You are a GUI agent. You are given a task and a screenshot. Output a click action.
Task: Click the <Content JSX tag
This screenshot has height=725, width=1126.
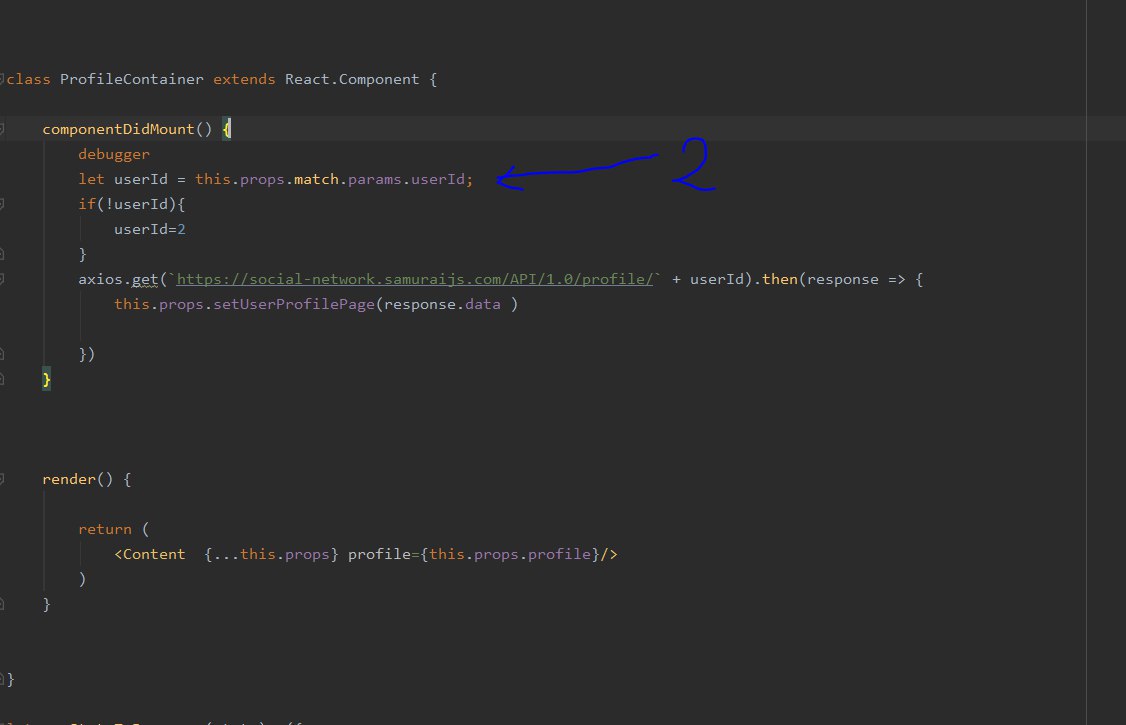pos(149,554)
